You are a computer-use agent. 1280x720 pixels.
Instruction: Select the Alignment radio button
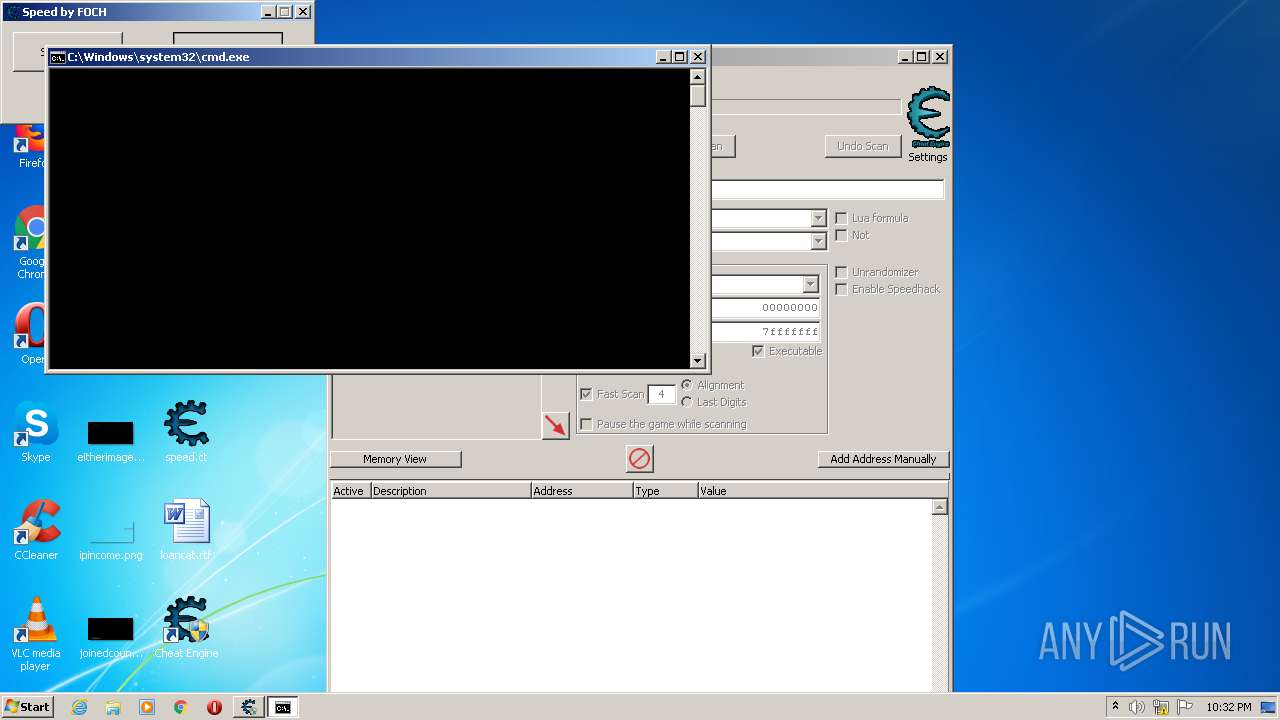(x=686, y=385)
